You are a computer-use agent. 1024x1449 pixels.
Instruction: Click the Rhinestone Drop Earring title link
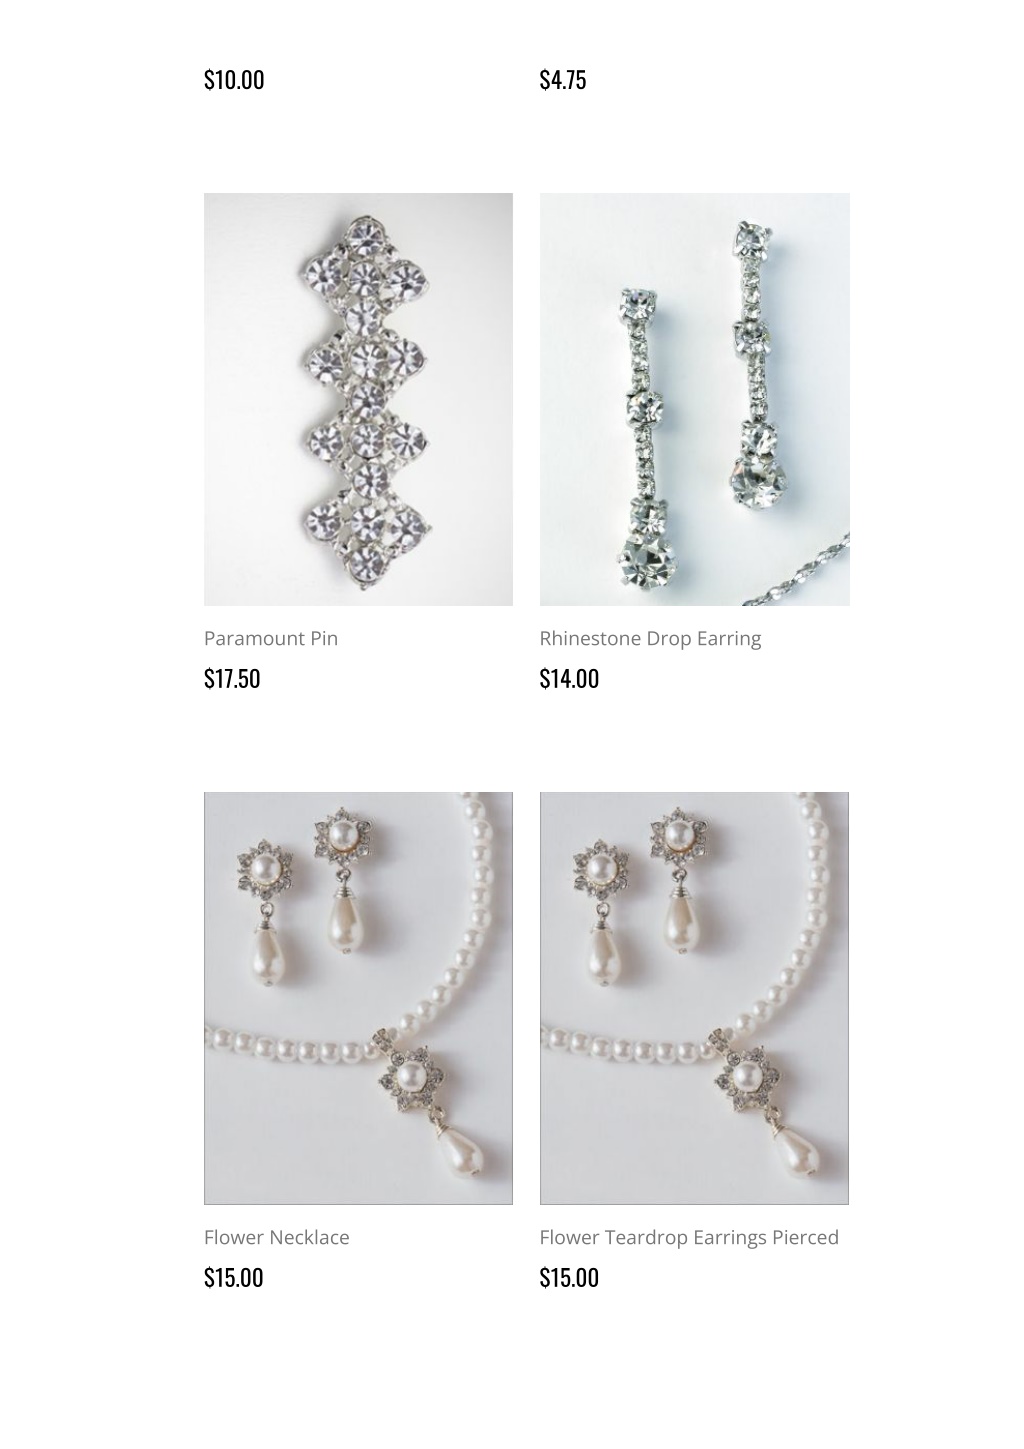tap(650, 638)
